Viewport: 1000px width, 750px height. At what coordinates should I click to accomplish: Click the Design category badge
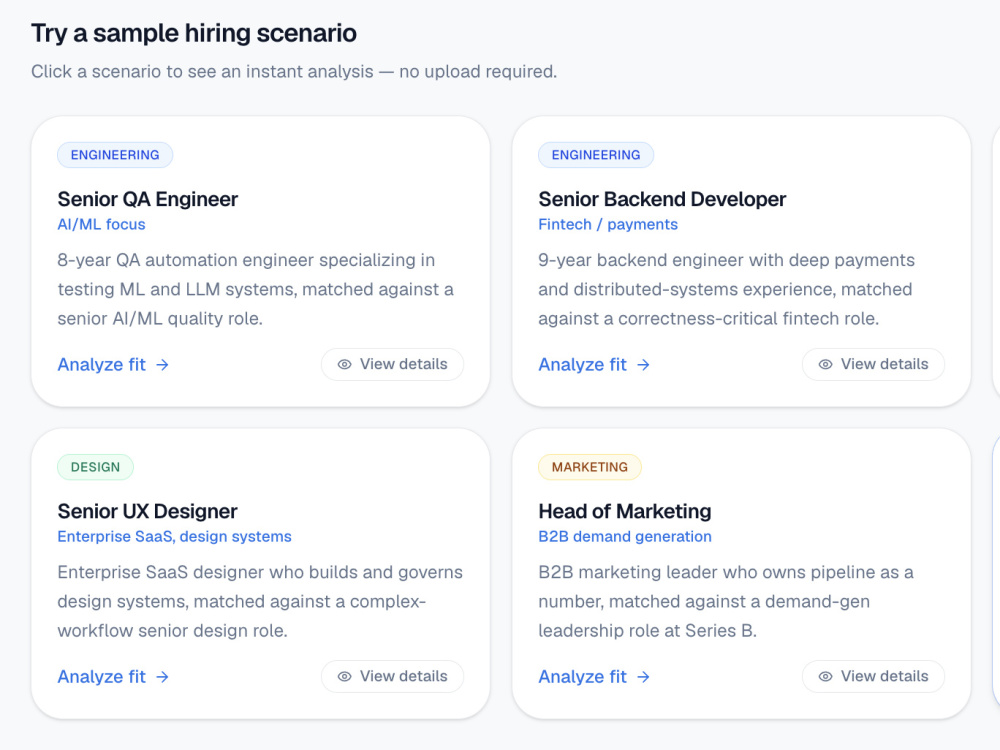[95, 467]
